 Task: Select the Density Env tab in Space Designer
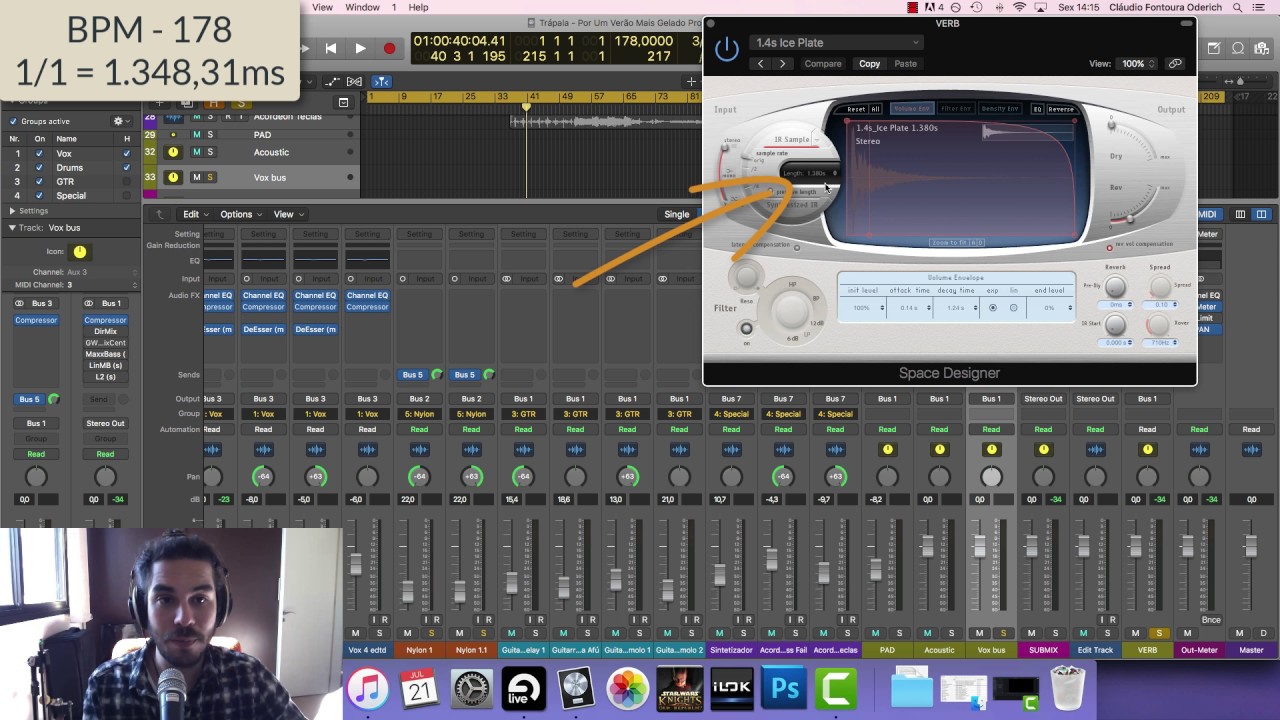[x=999, y=109]
